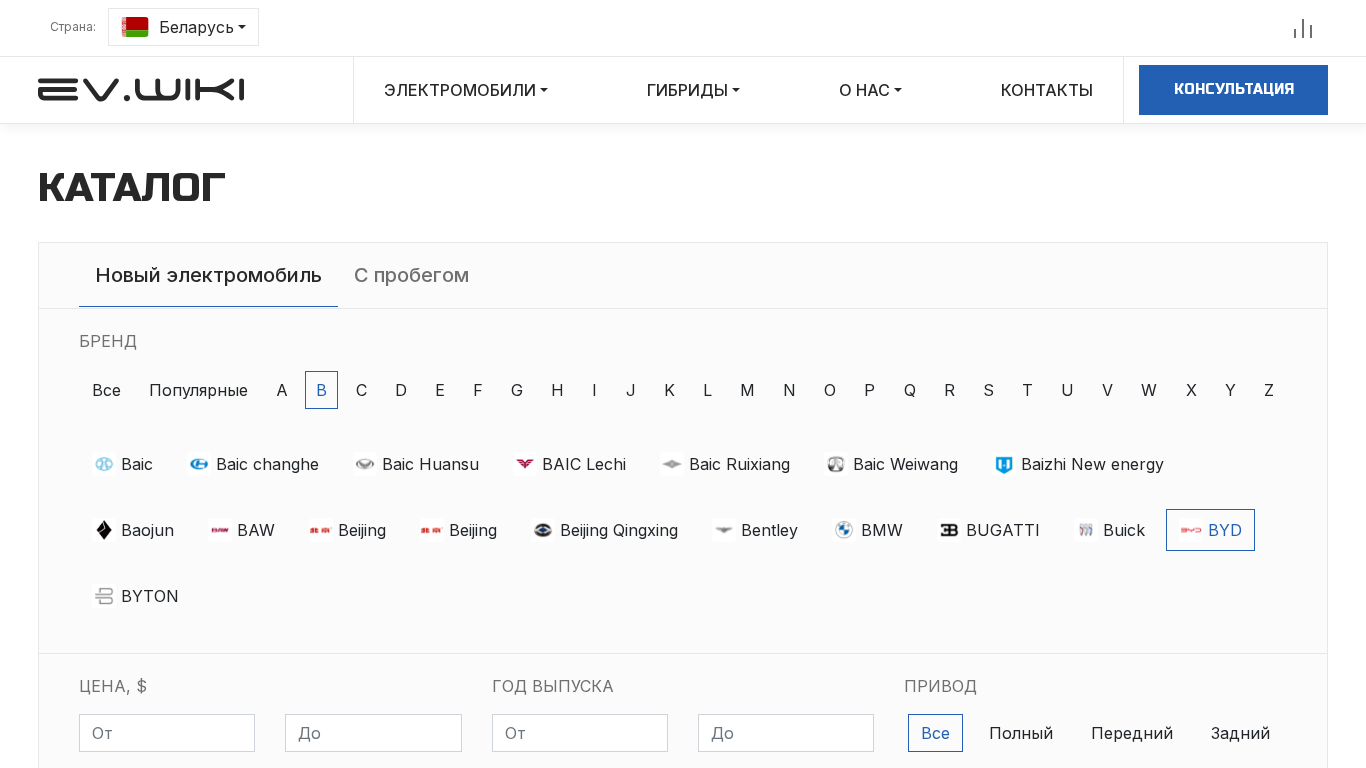The width and height of the screenshot is (1366, 768).
Task: Select the BAIC Lechi brand logo
Action: click(525, 464)
